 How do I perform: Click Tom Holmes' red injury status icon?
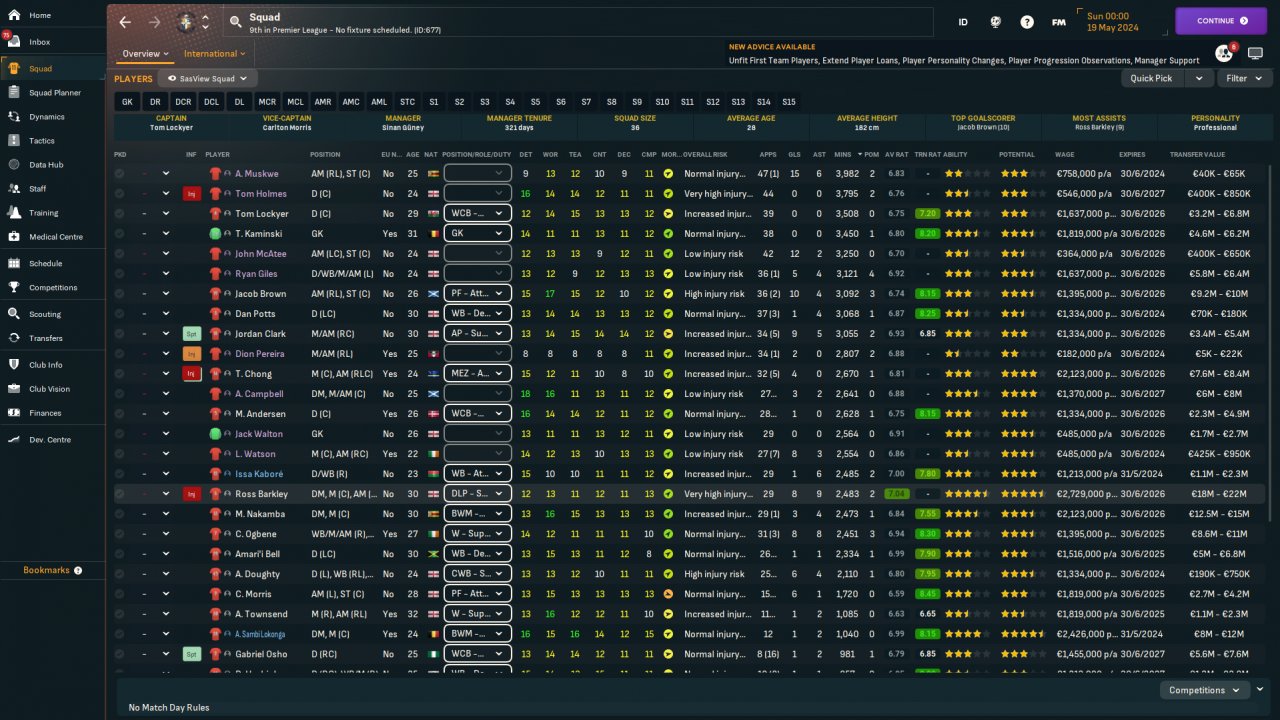[191, 194]
